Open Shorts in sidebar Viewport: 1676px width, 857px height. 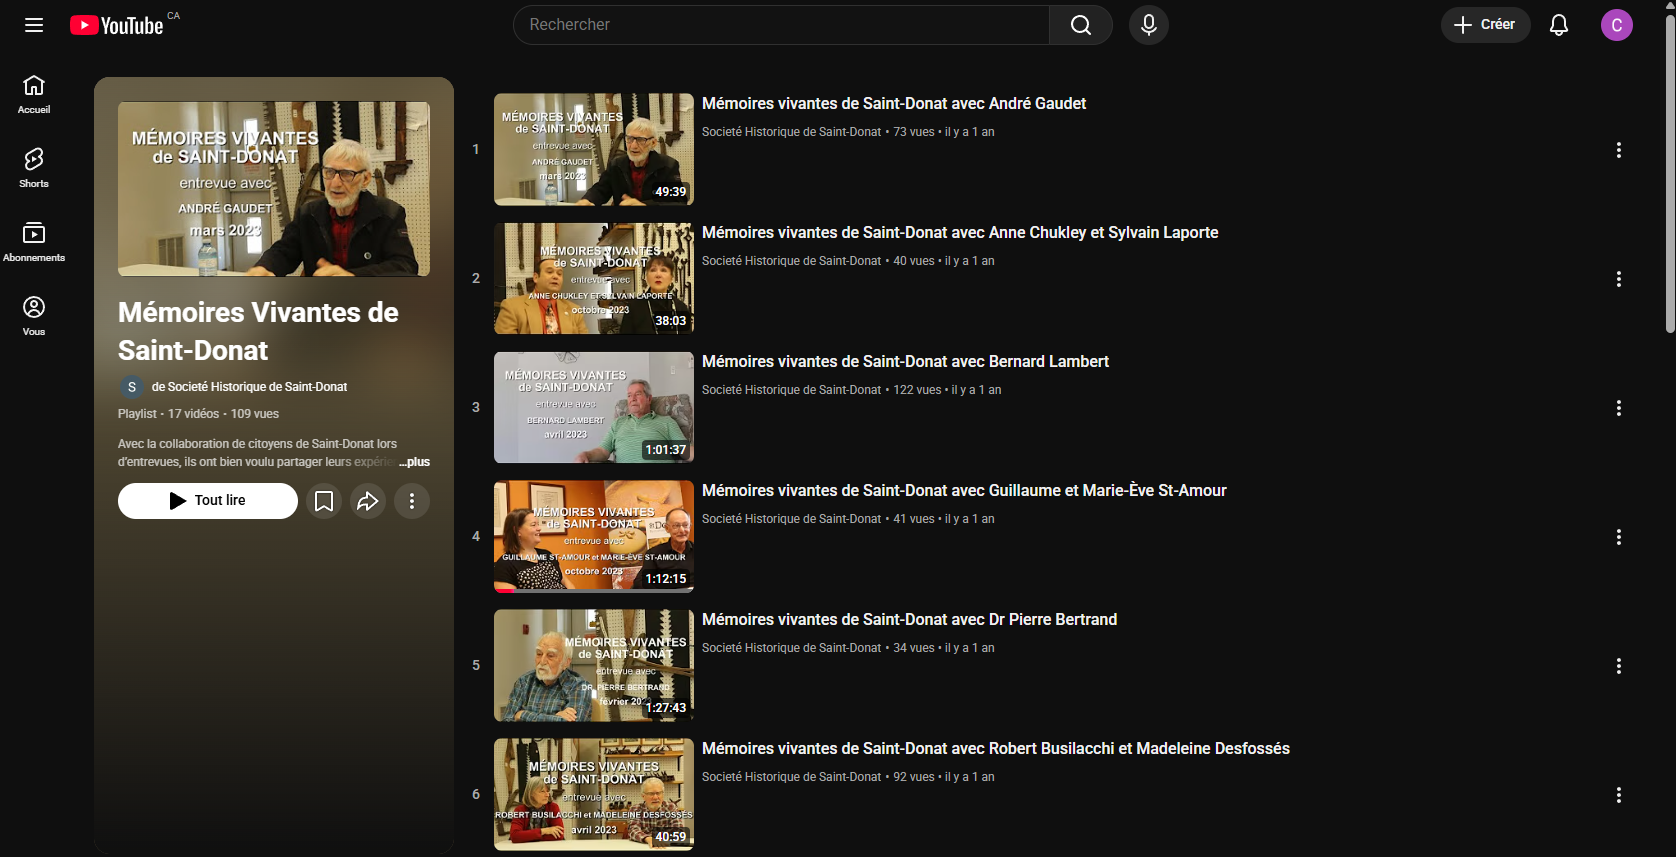coord(34,168)
